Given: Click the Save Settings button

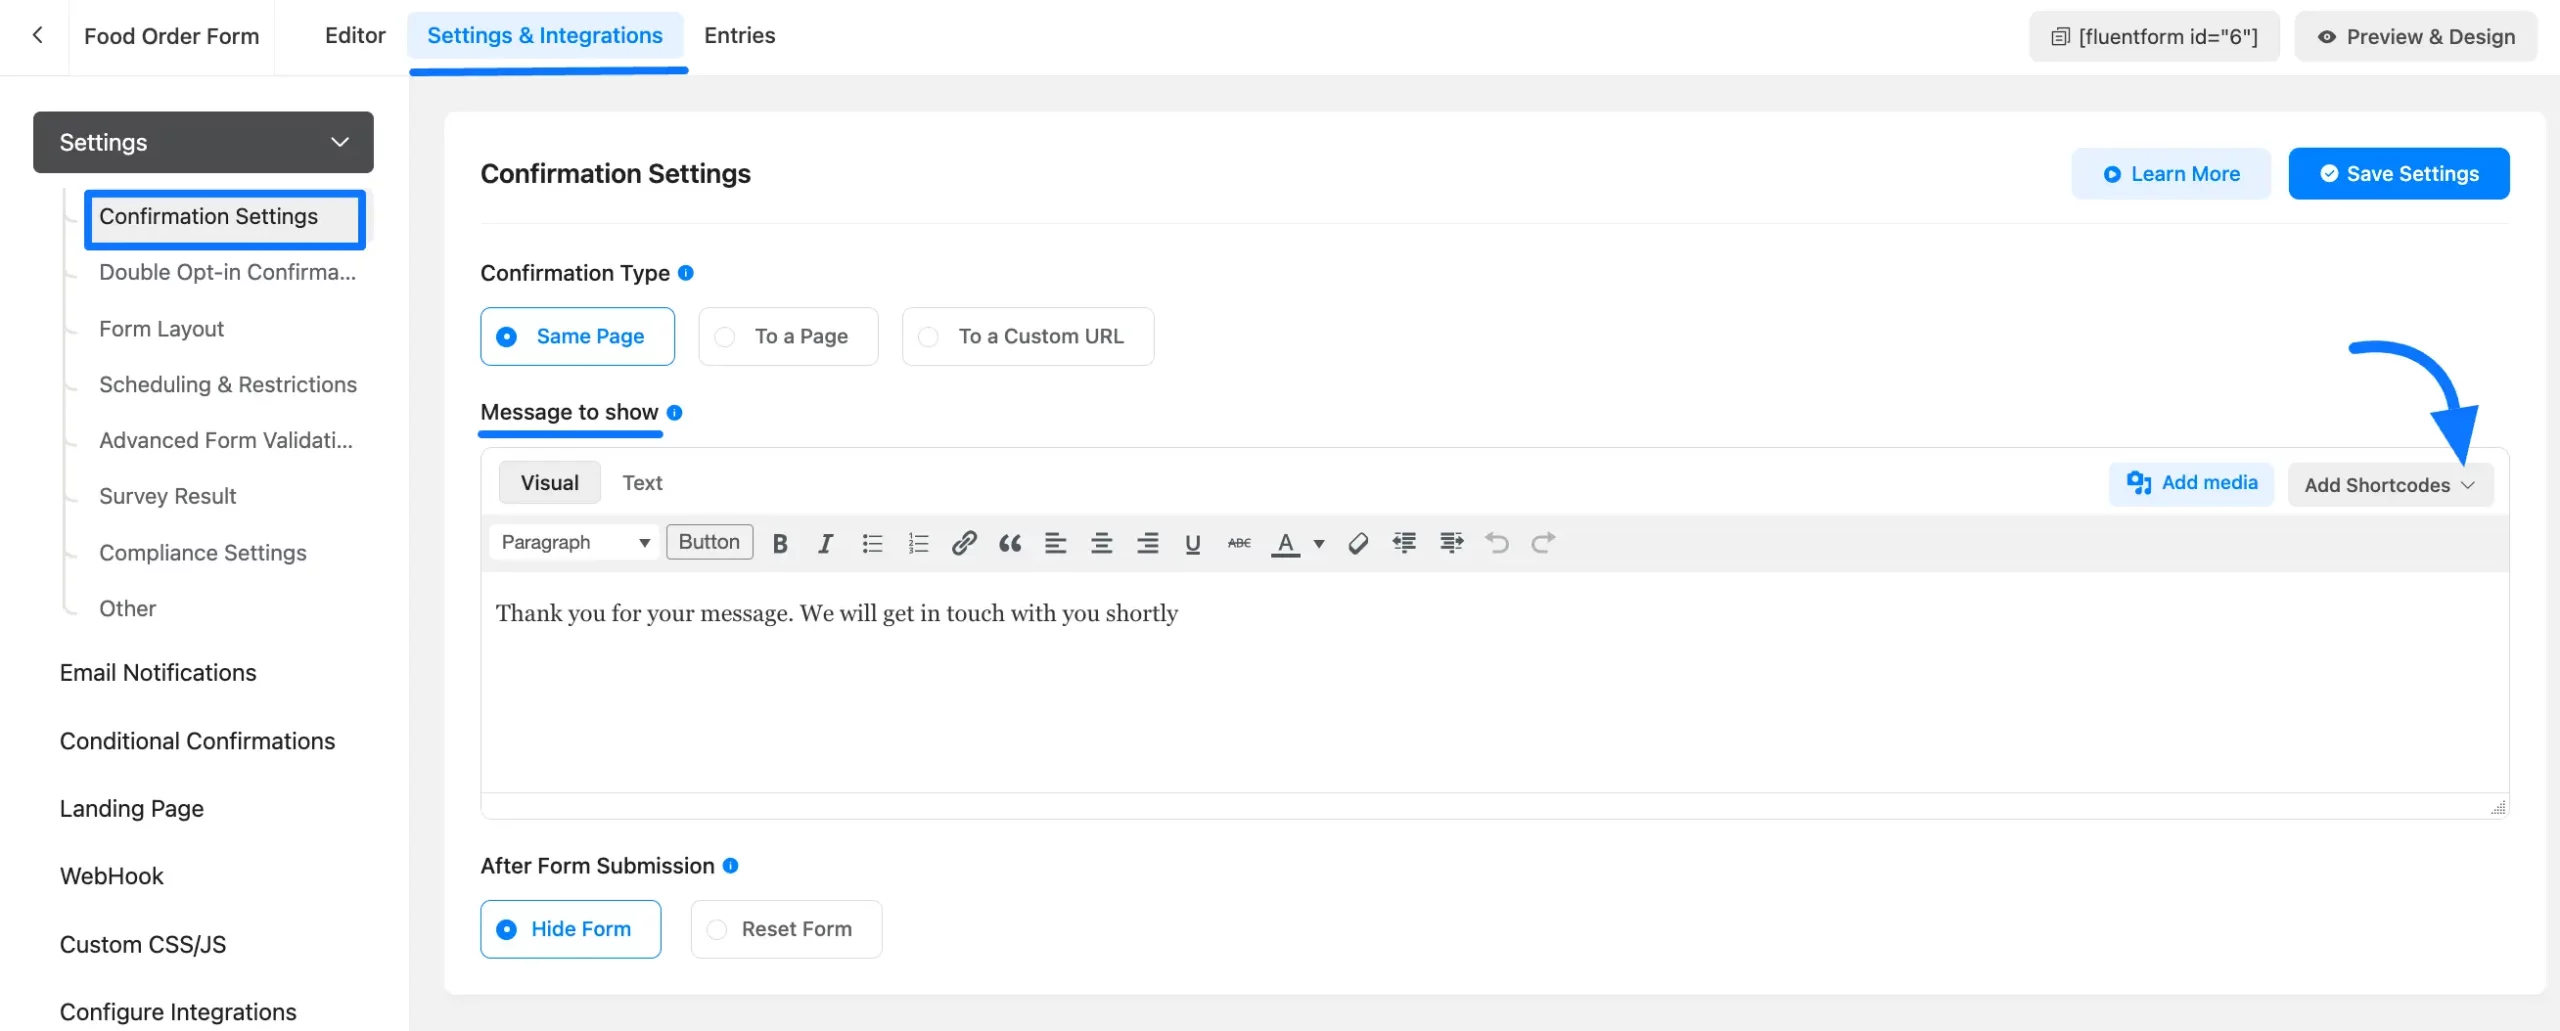Looking at the screenshot, I should (2398, 174).
